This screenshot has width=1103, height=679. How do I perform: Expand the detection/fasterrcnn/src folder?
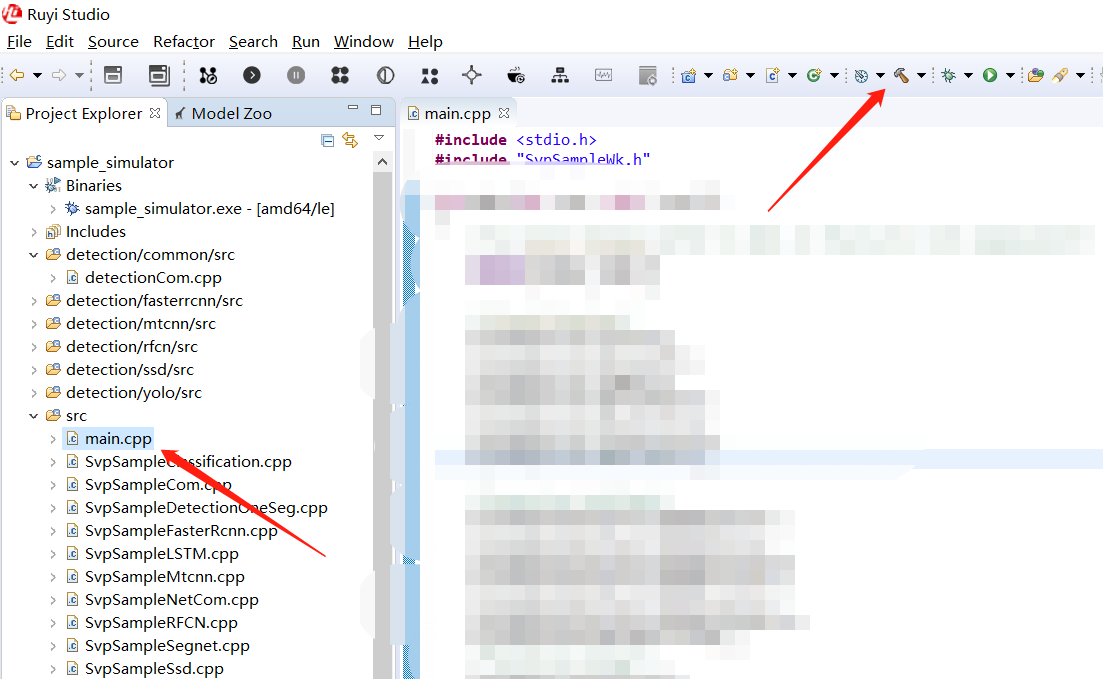coord(33,300)
